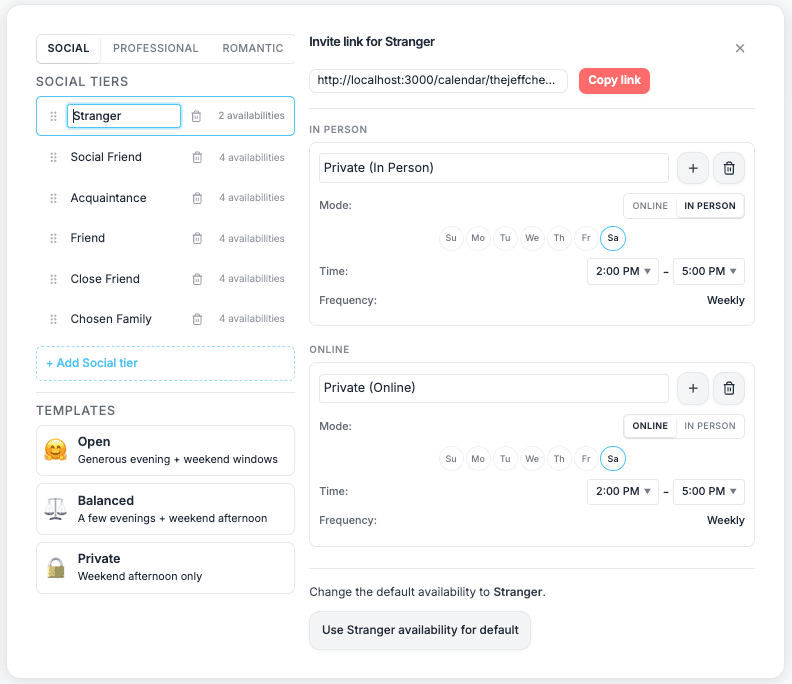Add slot with plus in In Person card
792x684 pixels.
coord(693,168)
